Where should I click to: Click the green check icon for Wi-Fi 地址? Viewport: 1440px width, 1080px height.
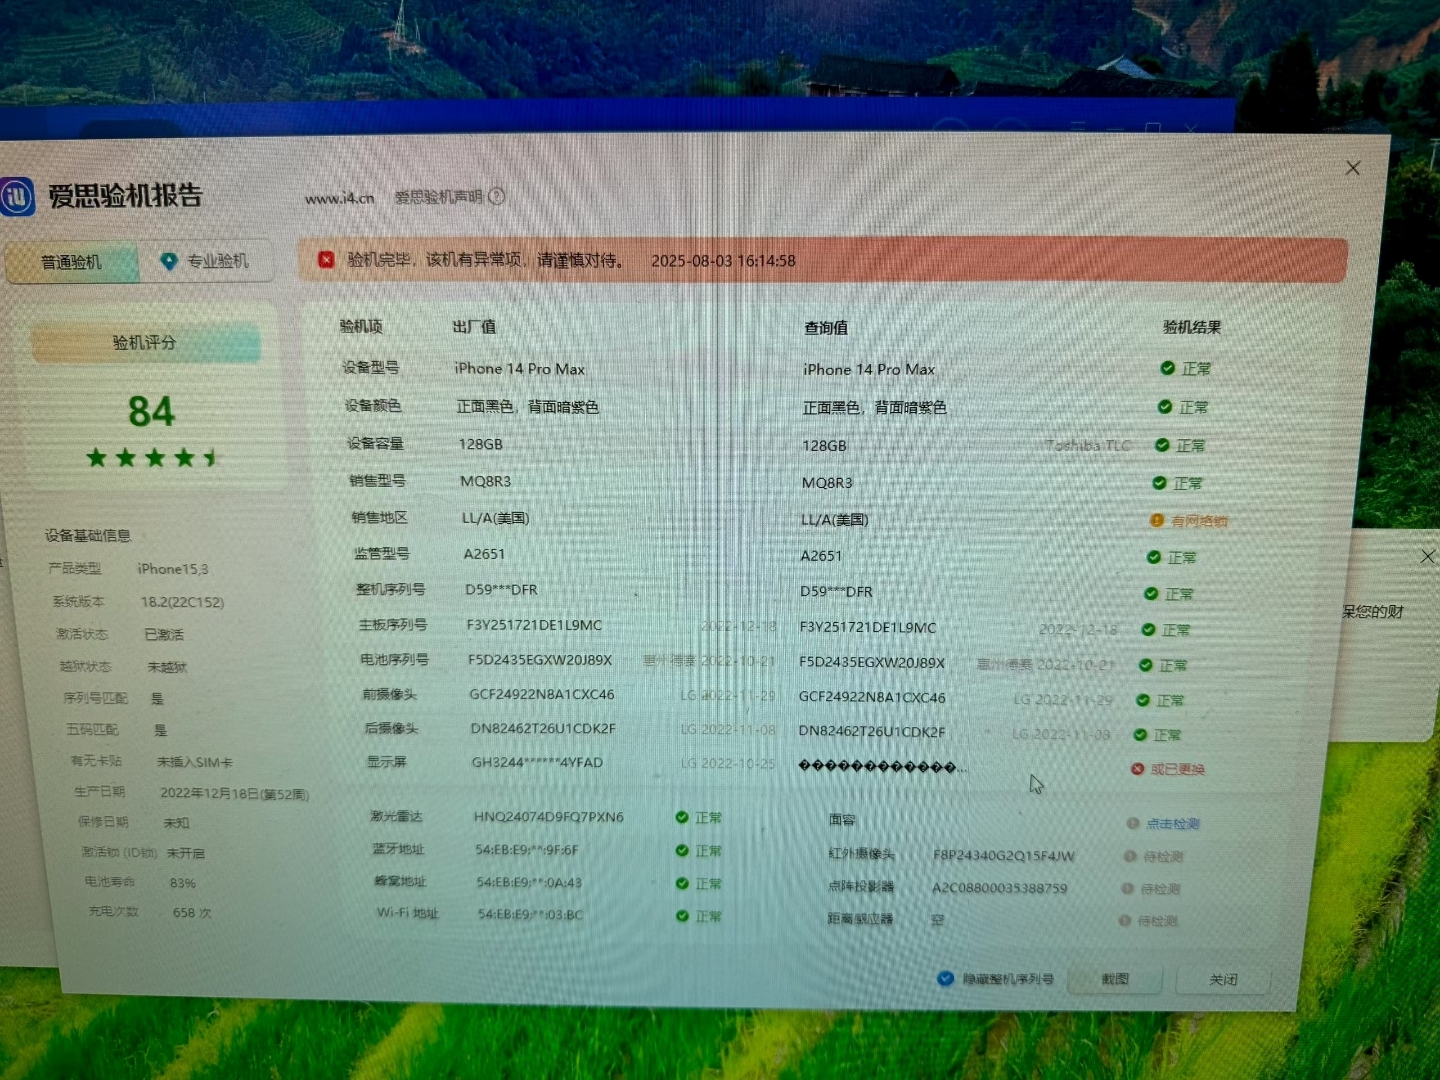[682, 916]
